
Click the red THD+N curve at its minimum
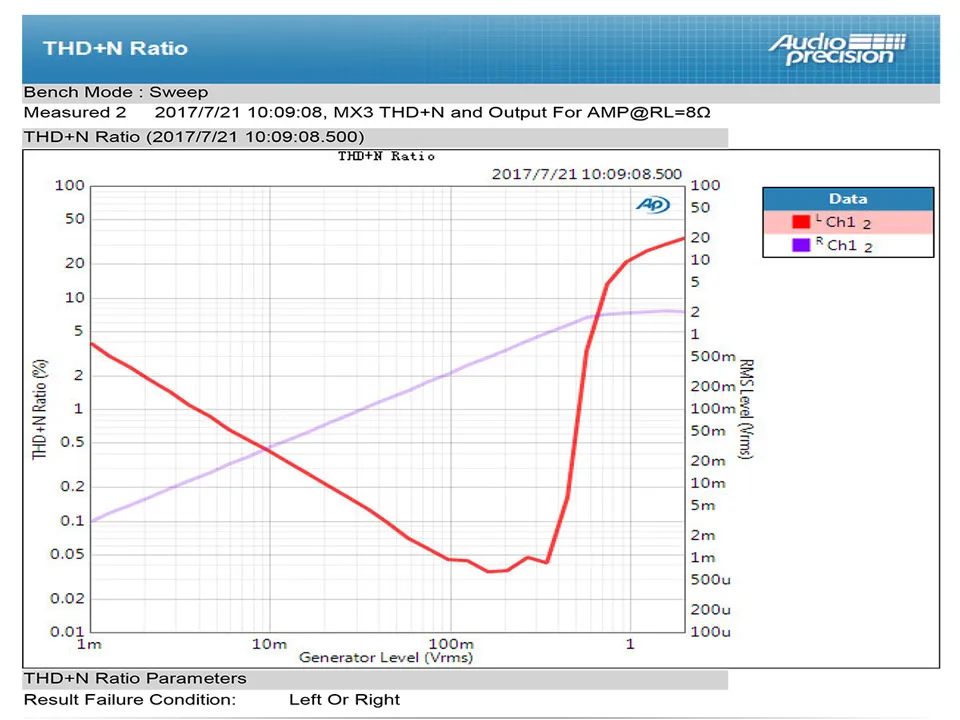[x=489, y=571]
